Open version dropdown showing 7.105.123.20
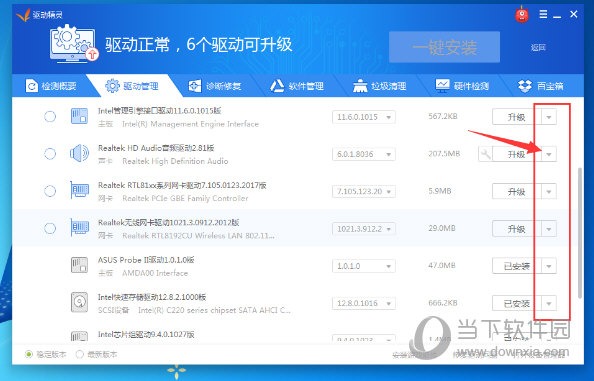594x381 pixels. [x=364, y=192]
